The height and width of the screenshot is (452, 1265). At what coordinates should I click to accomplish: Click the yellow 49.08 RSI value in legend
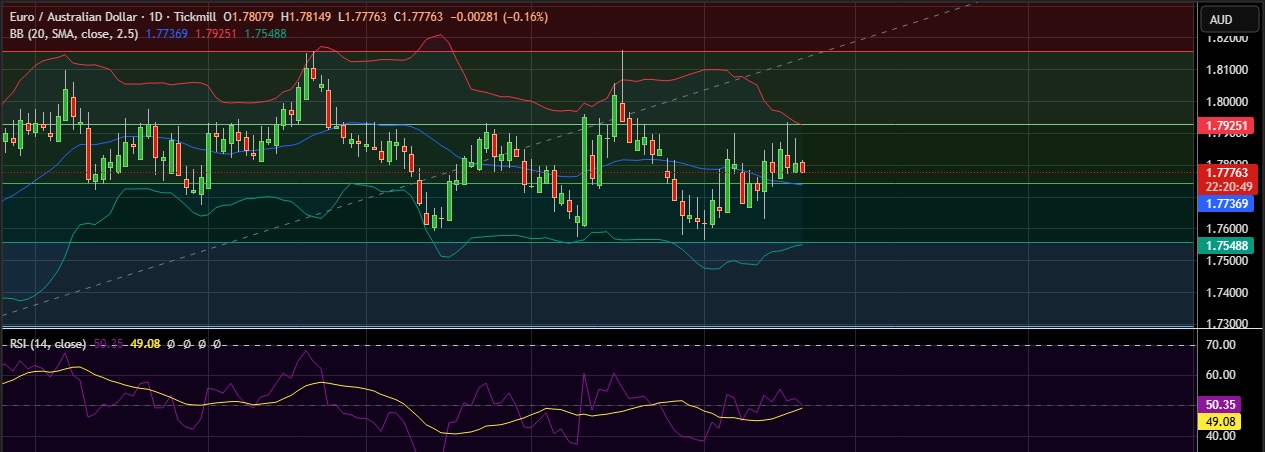point(145,343)
